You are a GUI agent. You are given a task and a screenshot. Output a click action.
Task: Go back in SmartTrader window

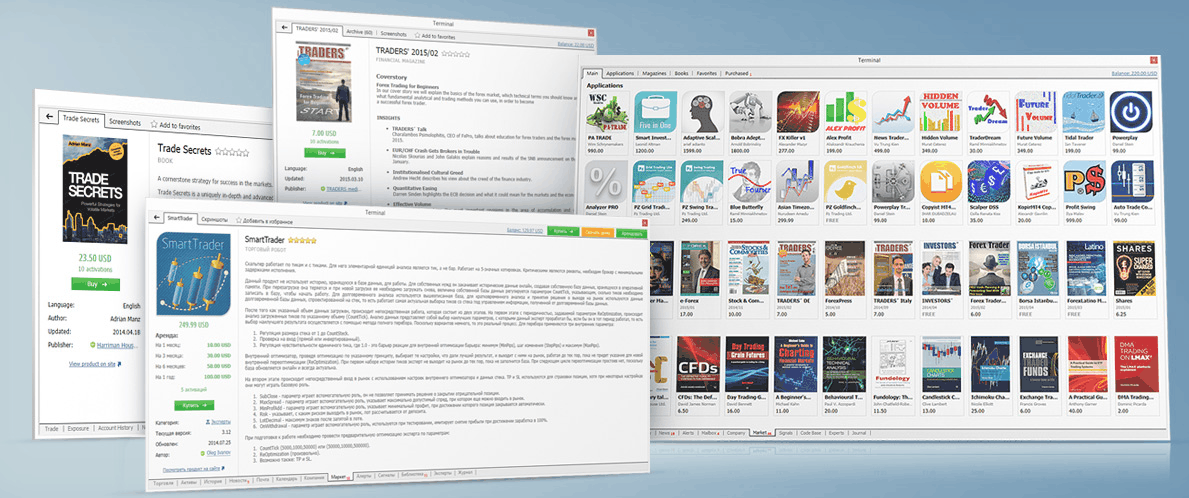(156, 218)
